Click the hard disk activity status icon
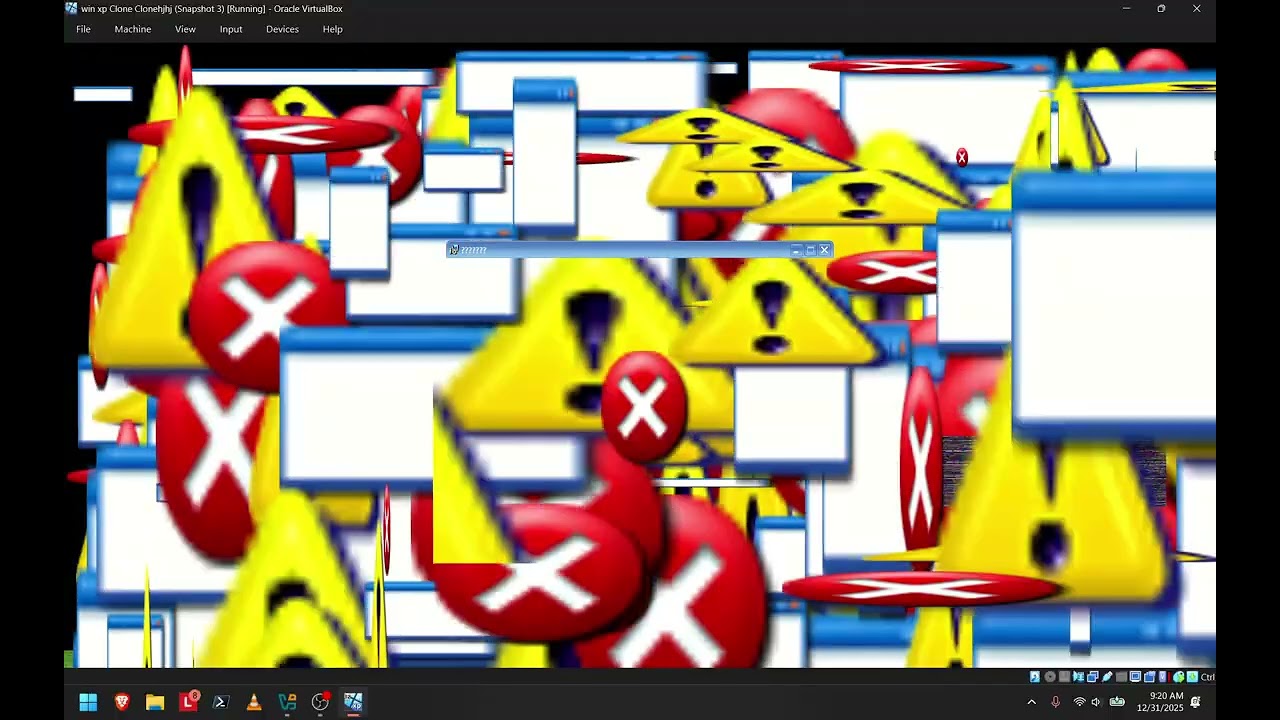The image size is (1280, 720). (x=1035, y=677)
